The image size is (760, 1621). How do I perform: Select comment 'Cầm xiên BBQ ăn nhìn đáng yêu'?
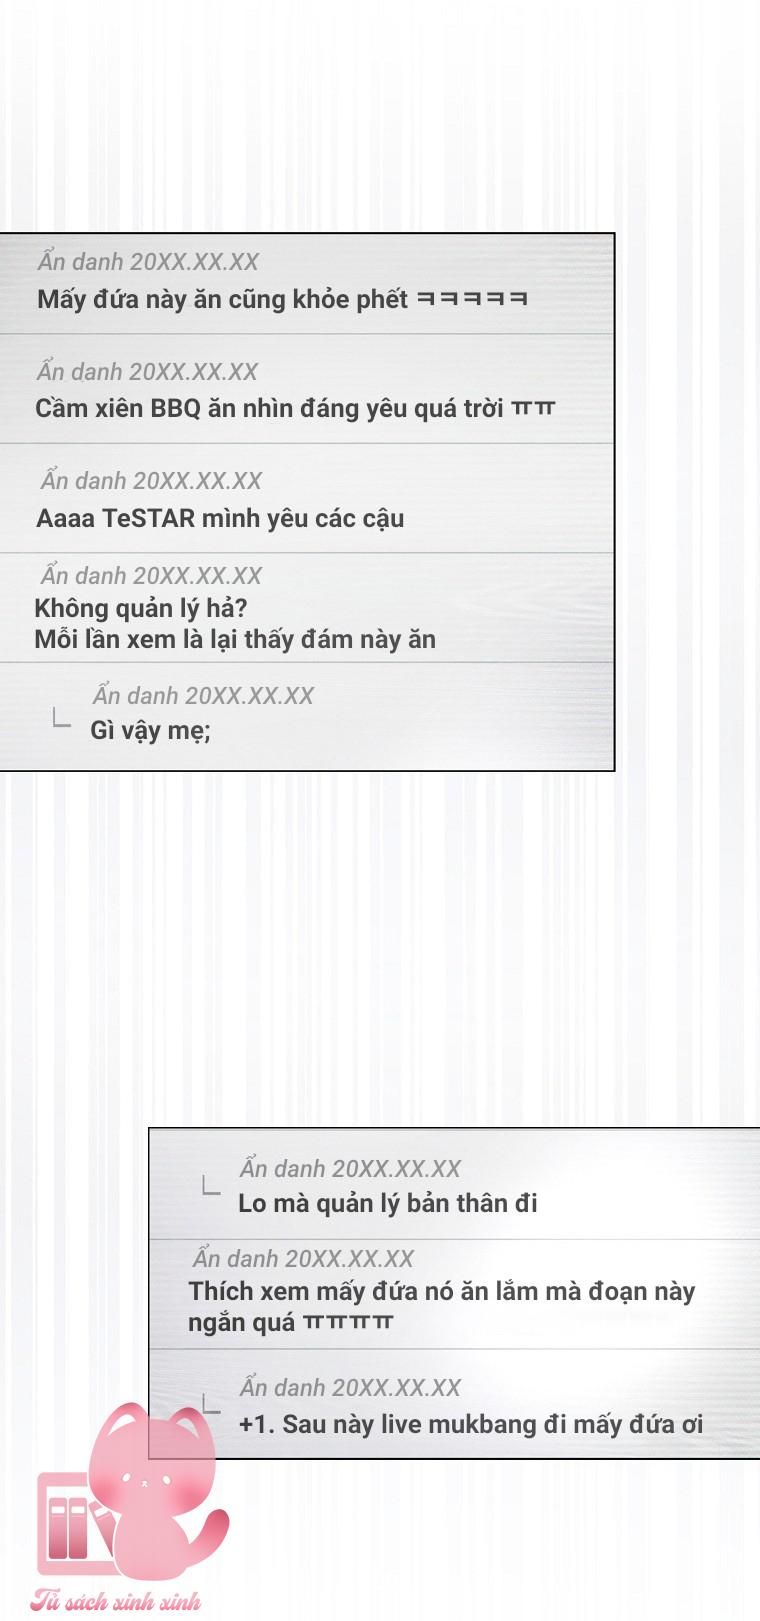tap(295, 408)
